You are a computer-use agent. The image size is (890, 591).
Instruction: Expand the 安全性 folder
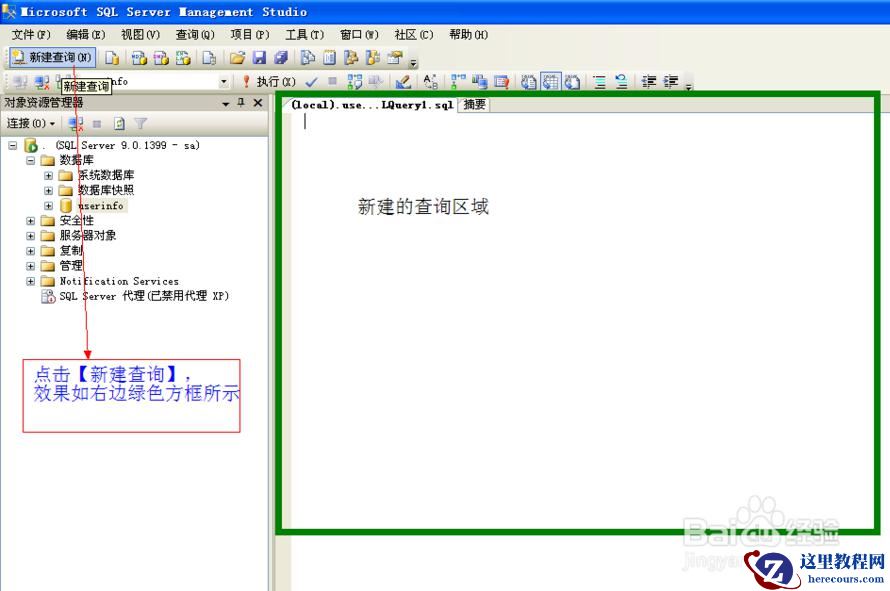pos(31,221)
